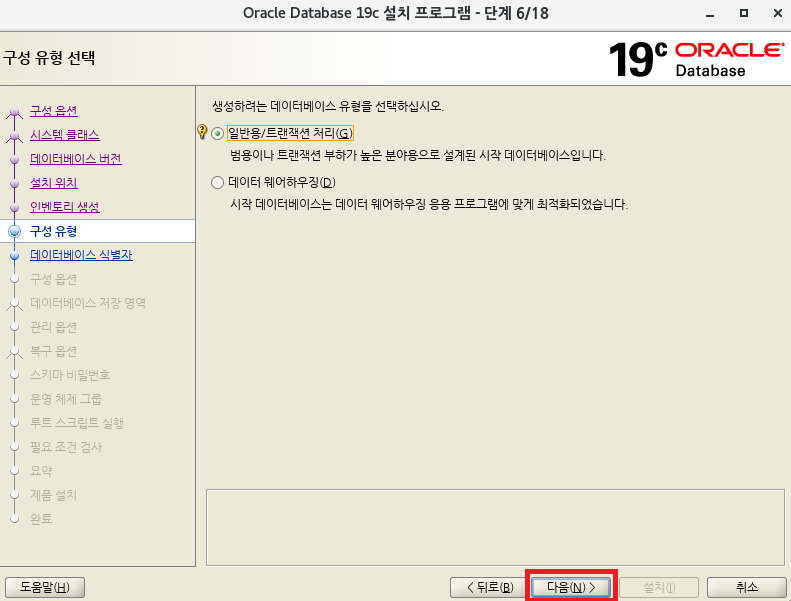Image resolution: width=791 pixels, height=601 pixels.
Task: Close the Oracle installer window
Action: point(778,13)
